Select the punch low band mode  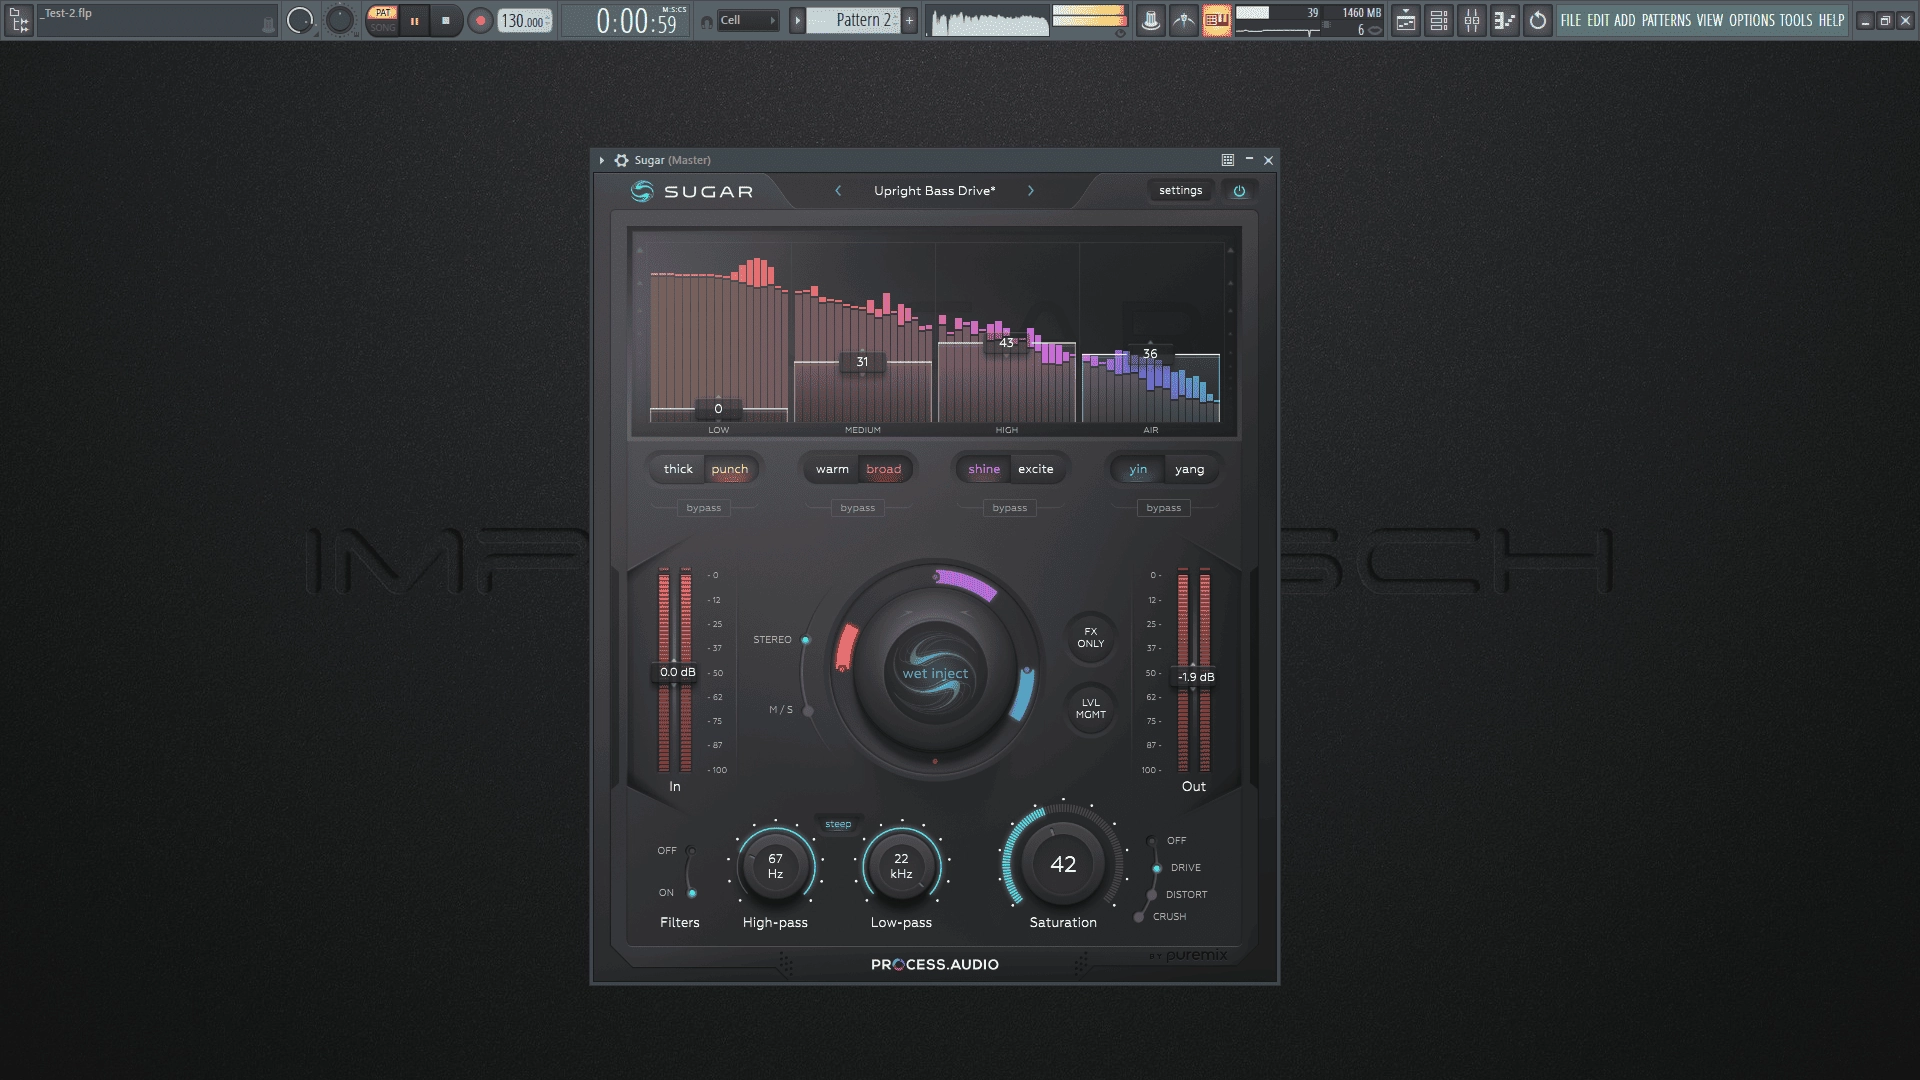[x=730, y=469]
